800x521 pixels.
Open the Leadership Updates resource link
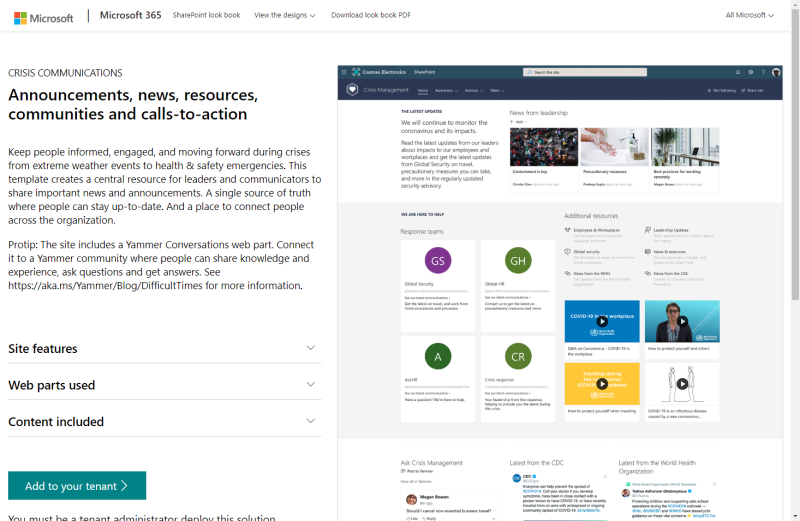pyautogui.click(x=671, y=230)
